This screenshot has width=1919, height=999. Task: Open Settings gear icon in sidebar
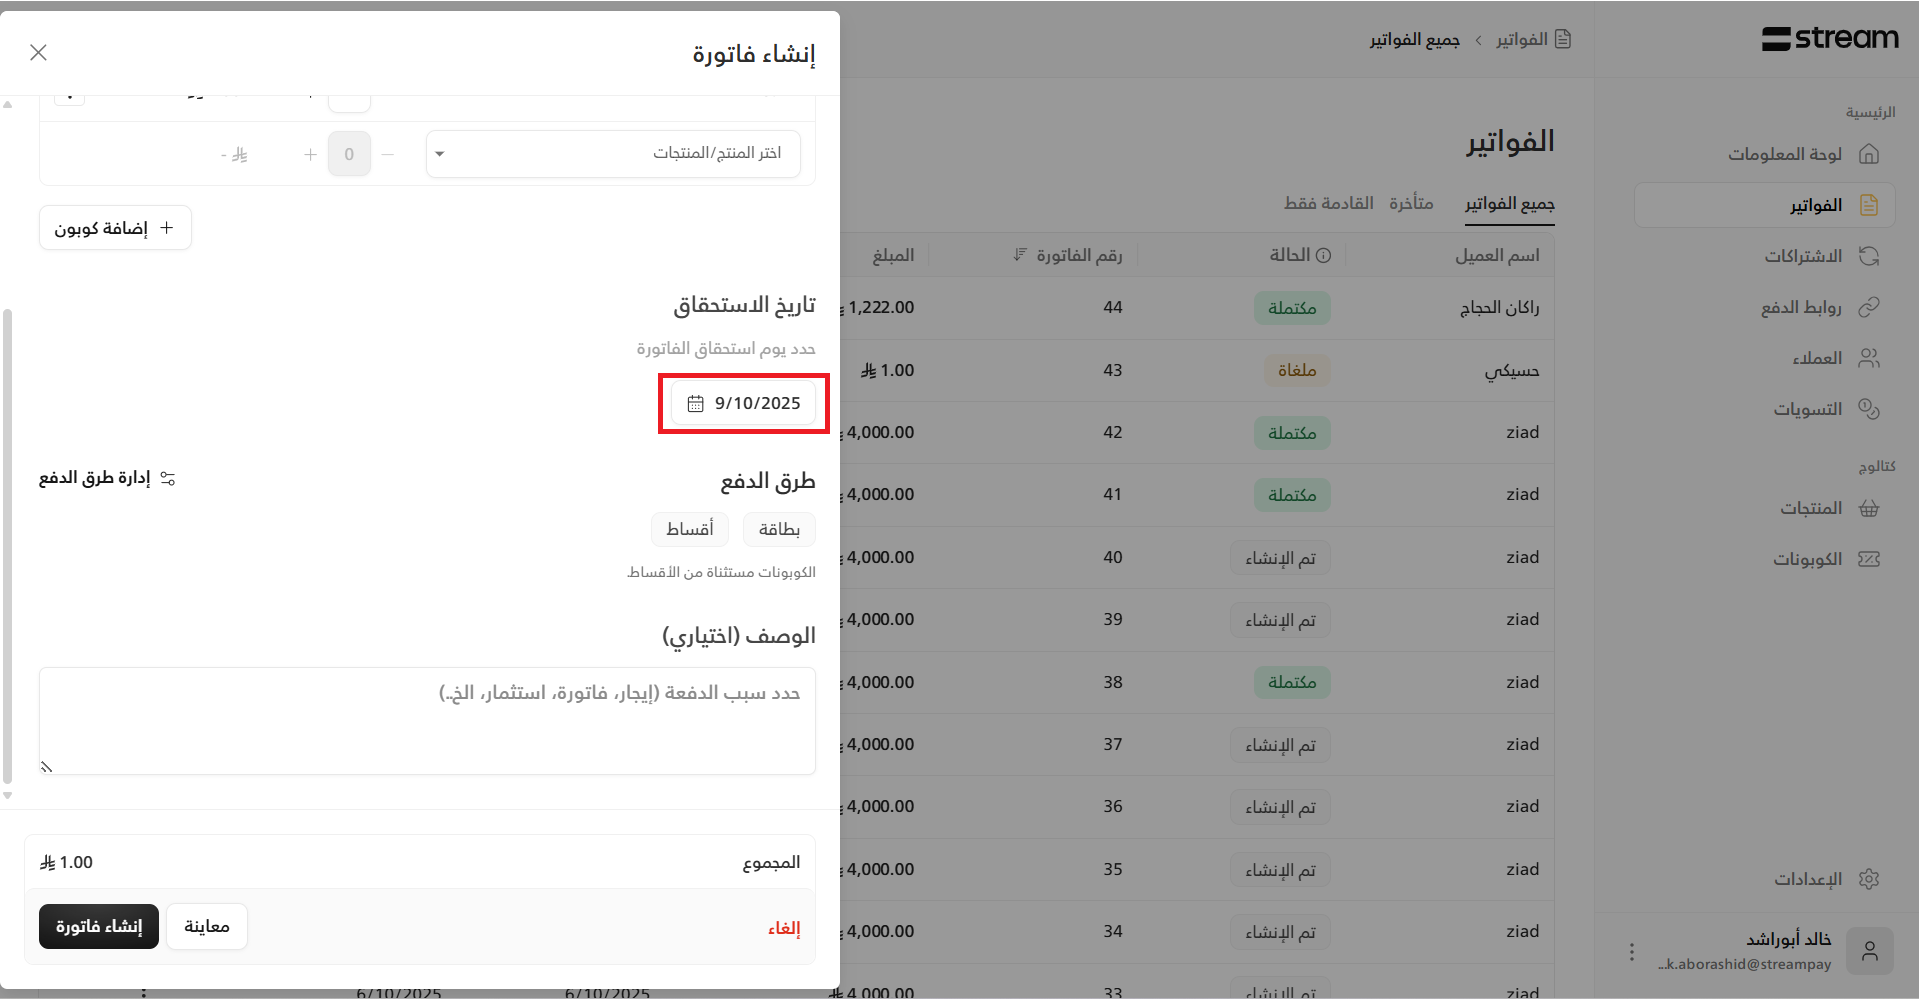[1868, 879]
